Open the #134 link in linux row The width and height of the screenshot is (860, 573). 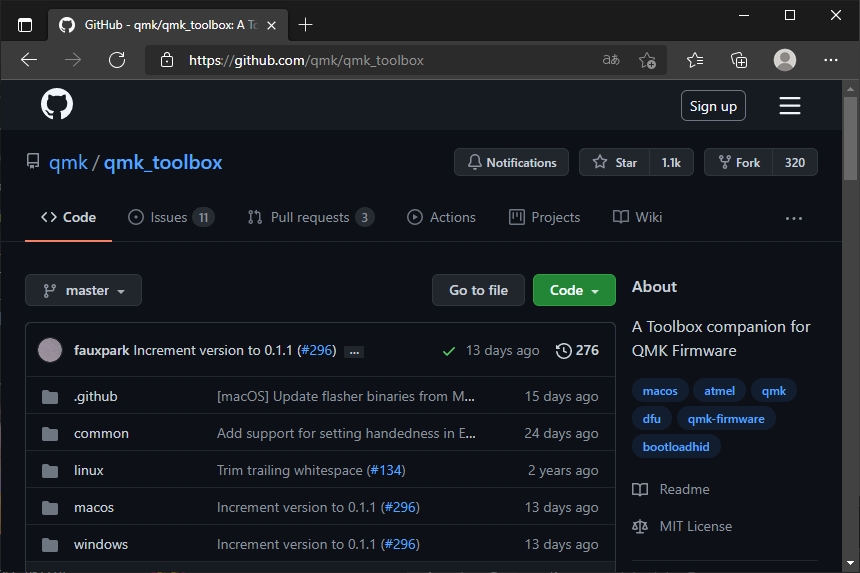[386, 470]
